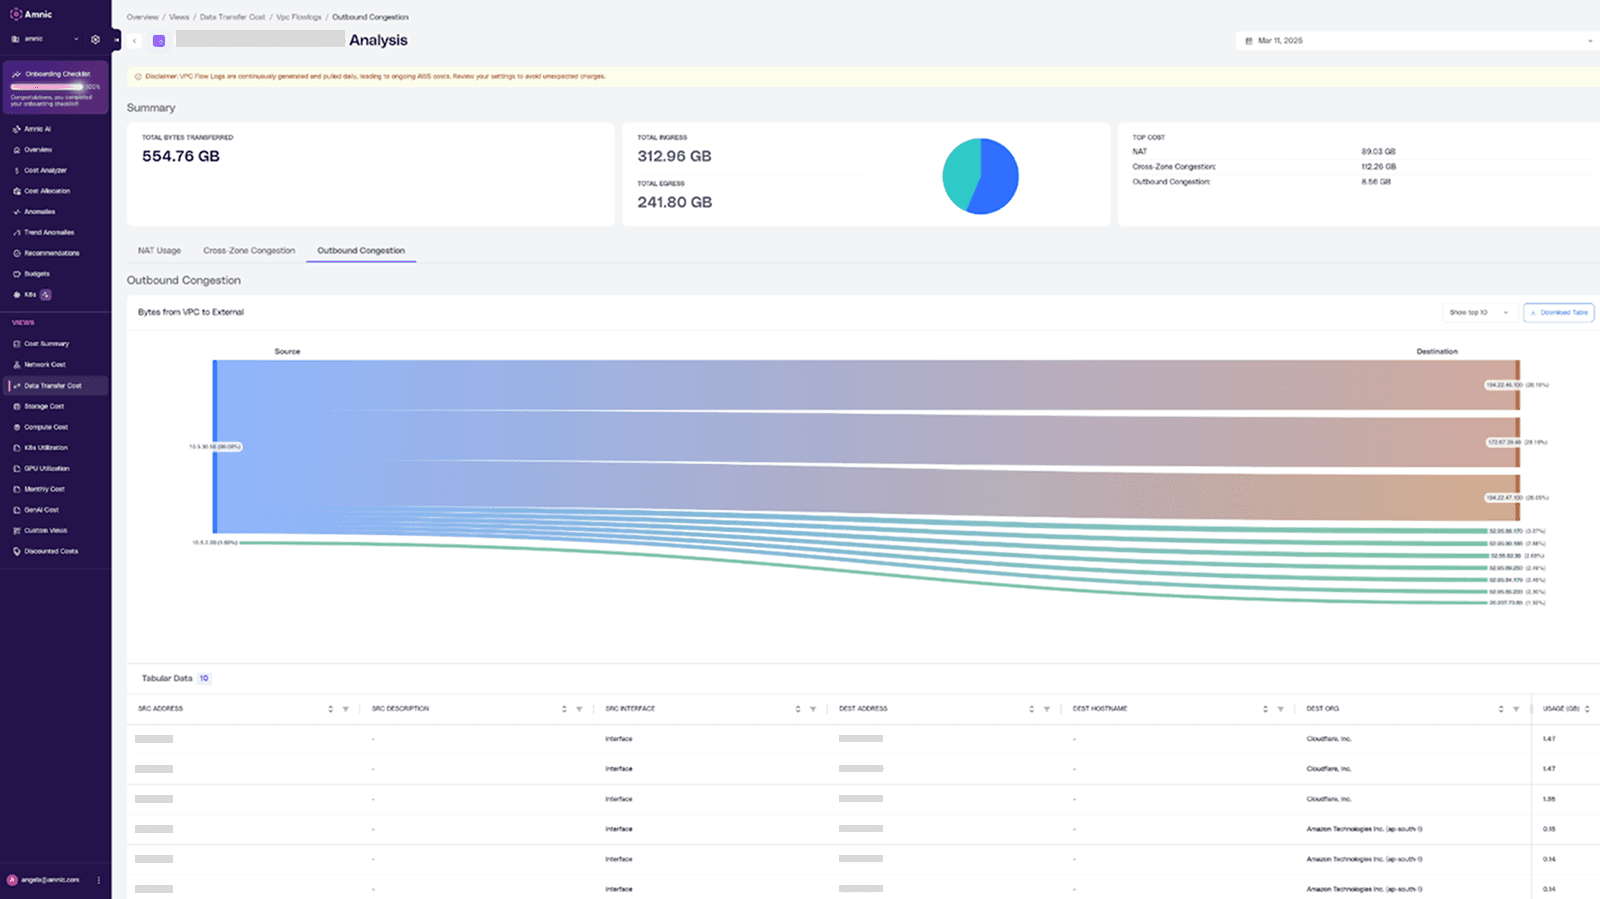Go back using the left chevron button

tap(135, 41)
